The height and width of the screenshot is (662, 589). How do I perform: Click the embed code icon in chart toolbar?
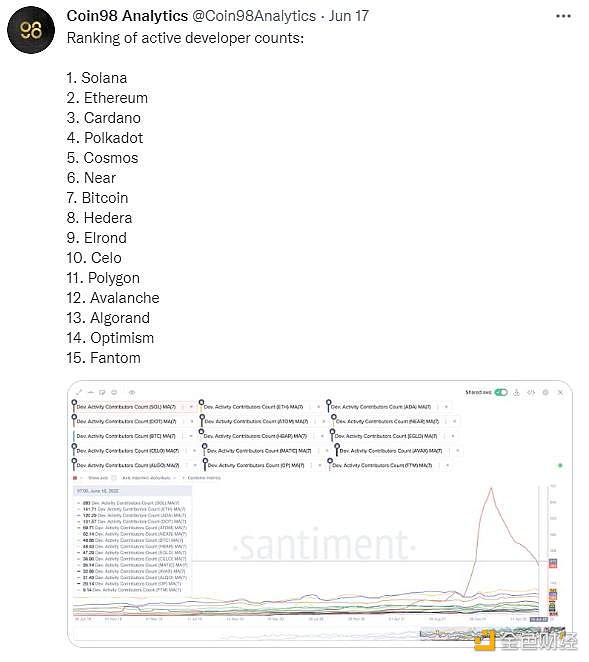coord(531,392)
